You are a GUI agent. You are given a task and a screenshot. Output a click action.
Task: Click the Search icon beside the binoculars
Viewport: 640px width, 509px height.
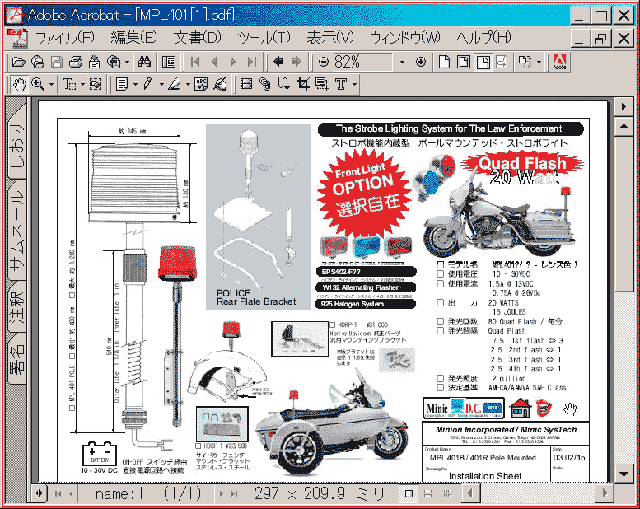tap(114, 62)
